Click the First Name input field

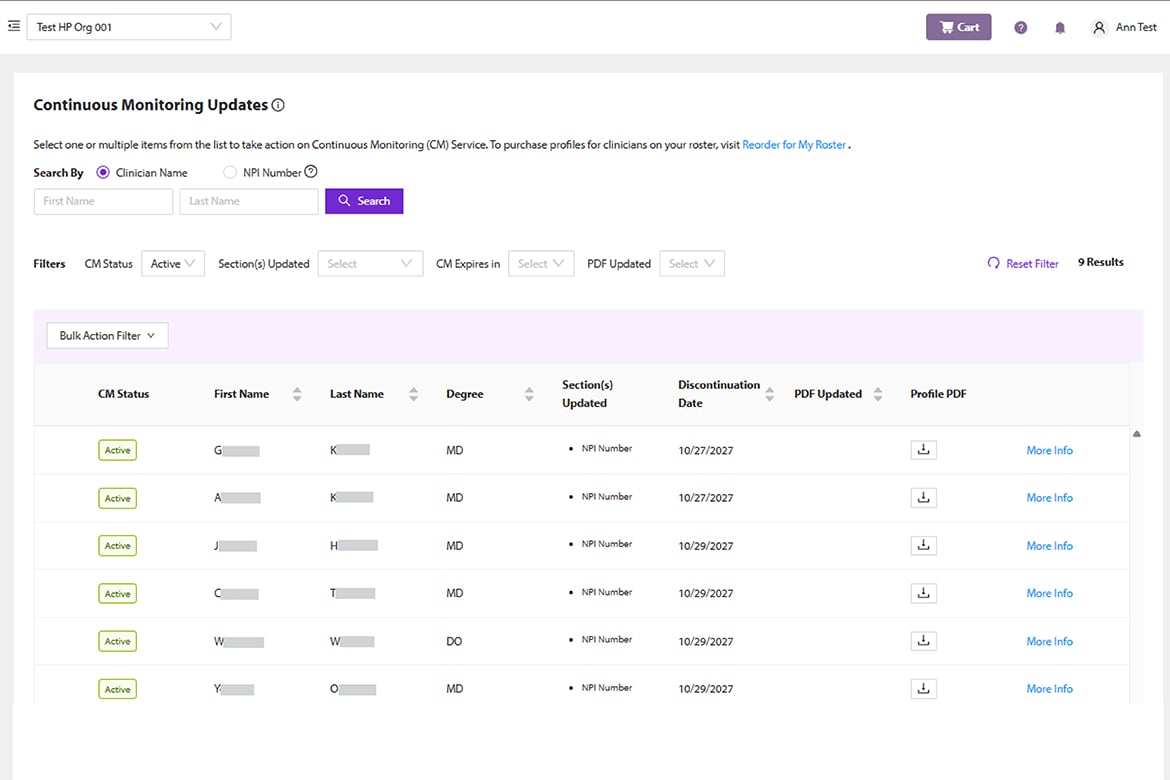(103, 201)
